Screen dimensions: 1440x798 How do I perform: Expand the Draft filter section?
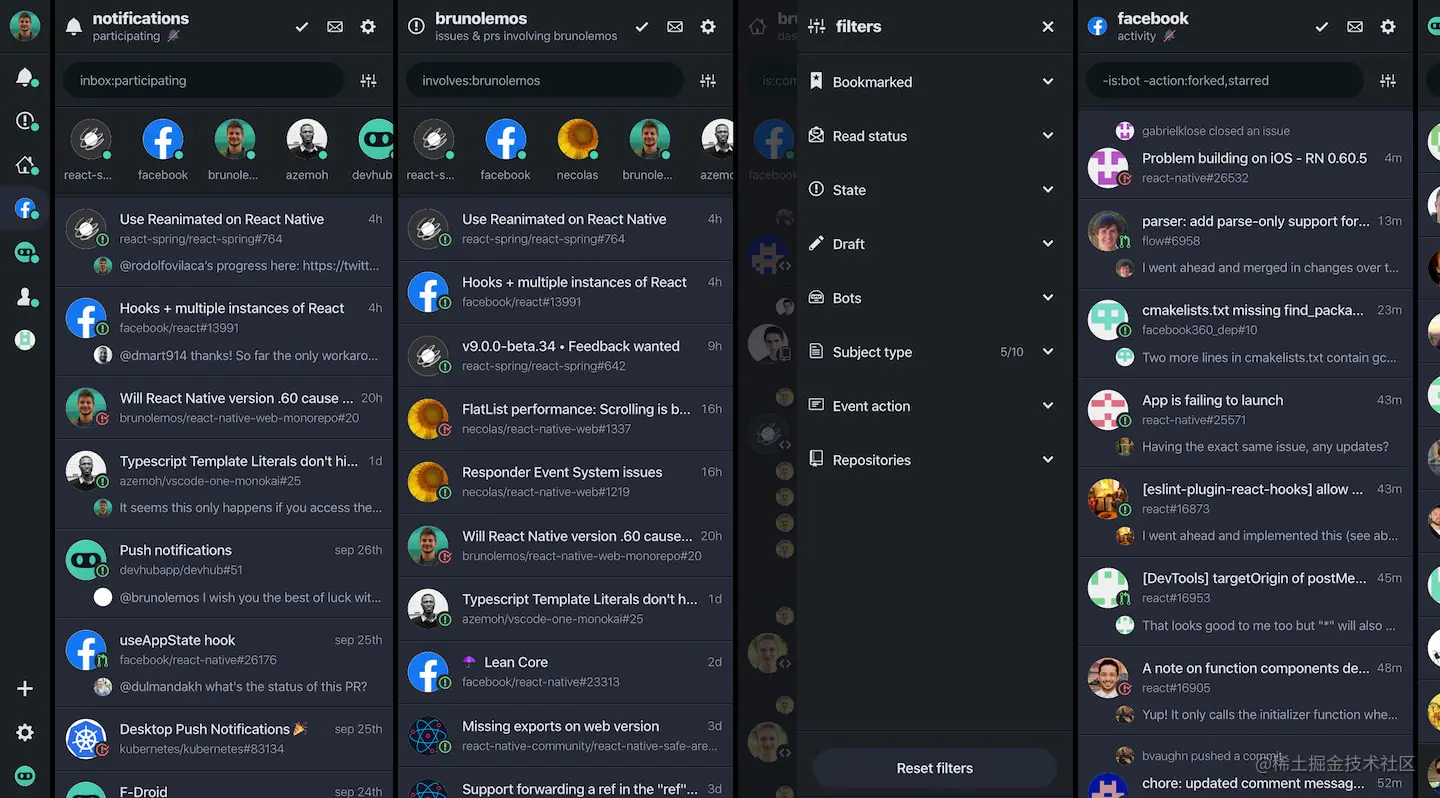click(x=934, y=244)
